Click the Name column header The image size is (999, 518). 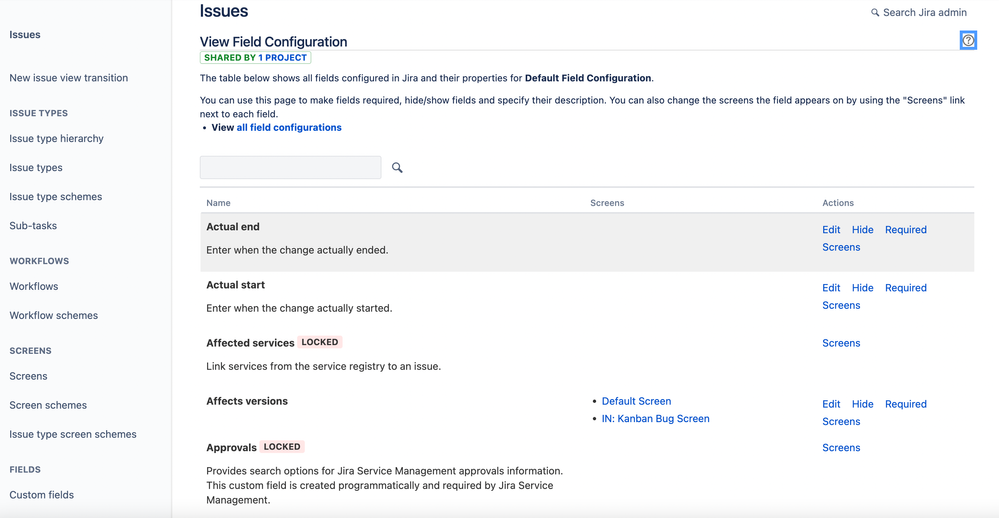click(219, 203)
